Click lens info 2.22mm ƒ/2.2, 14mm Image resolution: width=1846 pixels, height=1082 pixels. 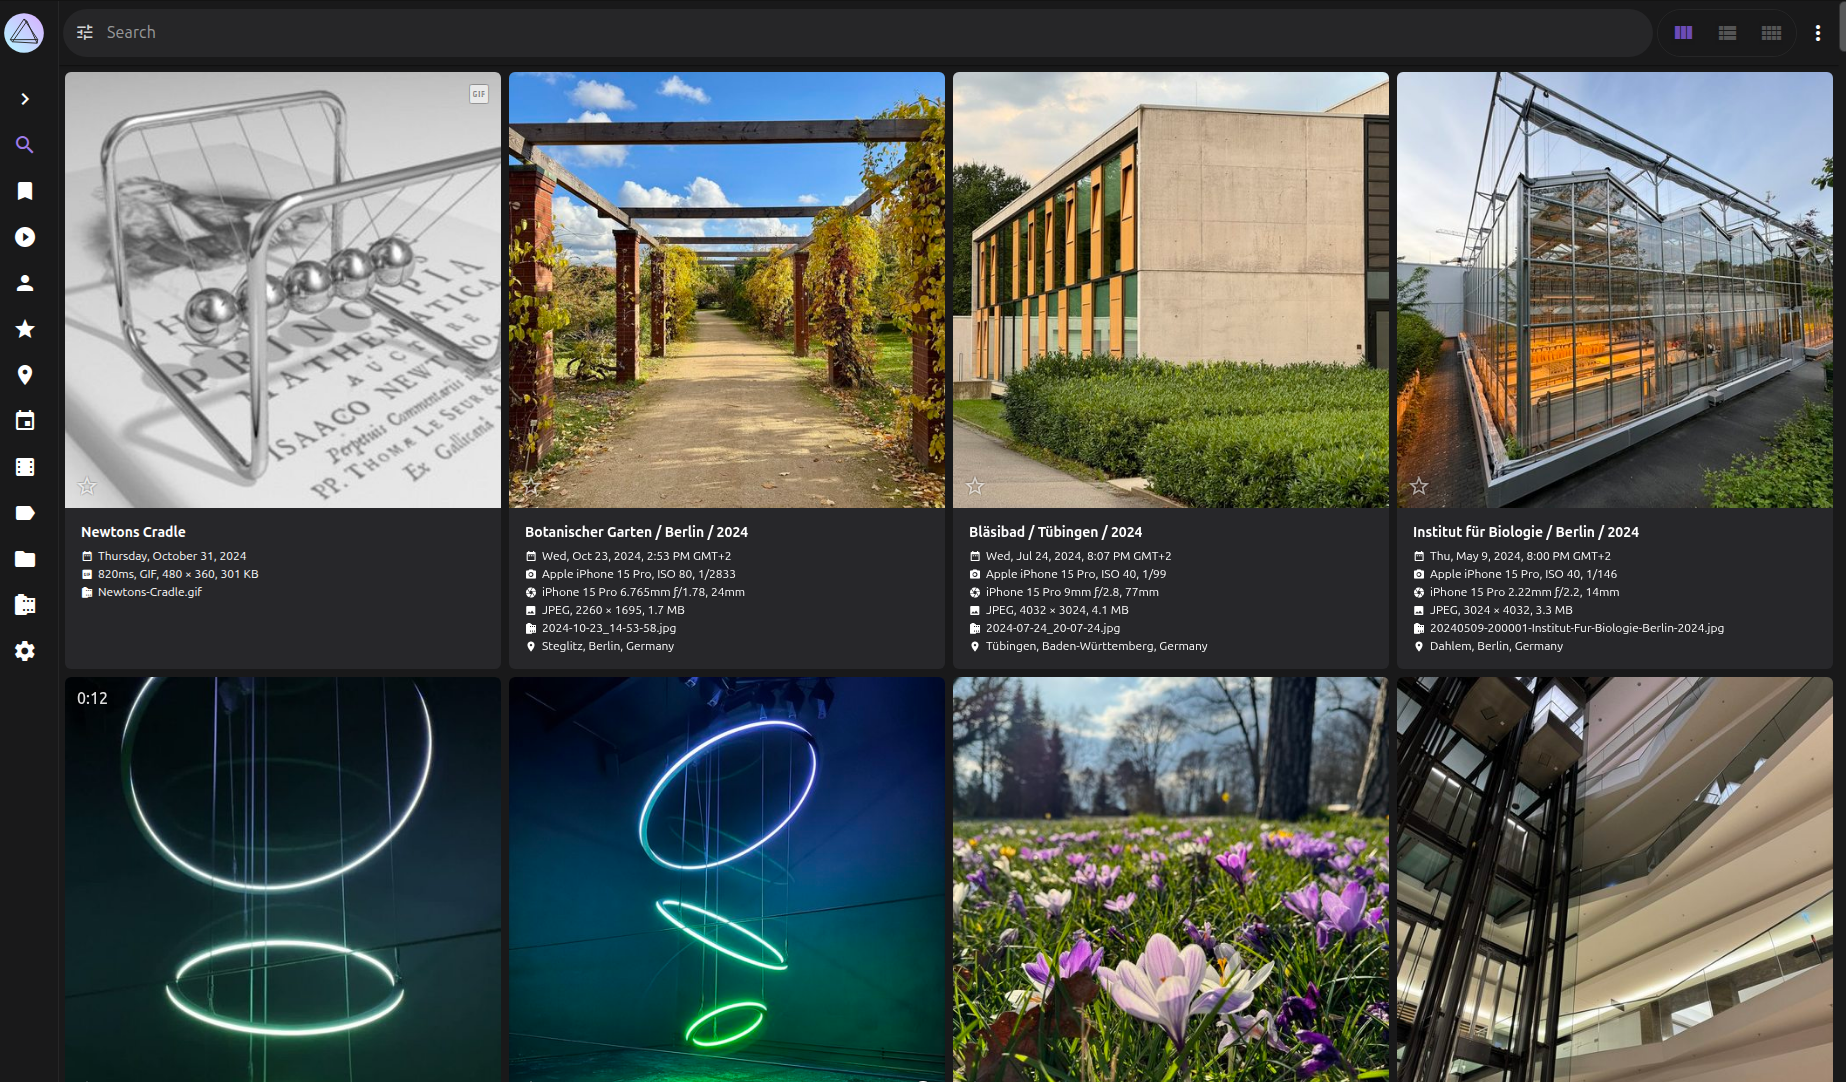click(x=1524, y=592)
